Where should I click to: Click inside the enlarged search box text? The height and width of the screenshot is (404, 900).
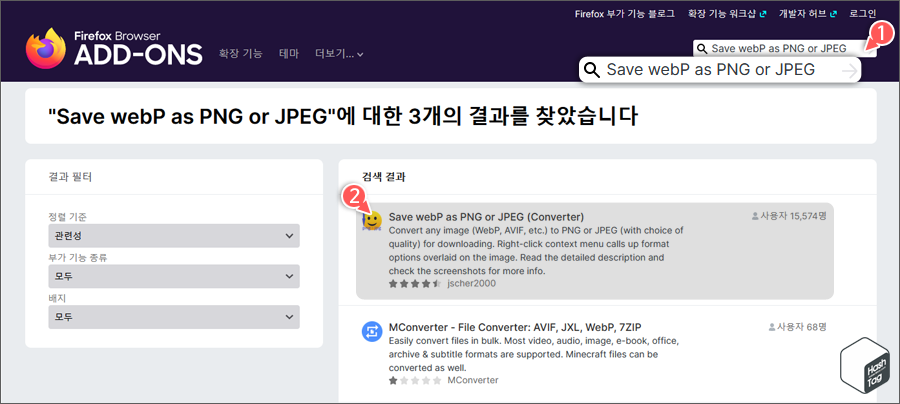tap(711, 70)
